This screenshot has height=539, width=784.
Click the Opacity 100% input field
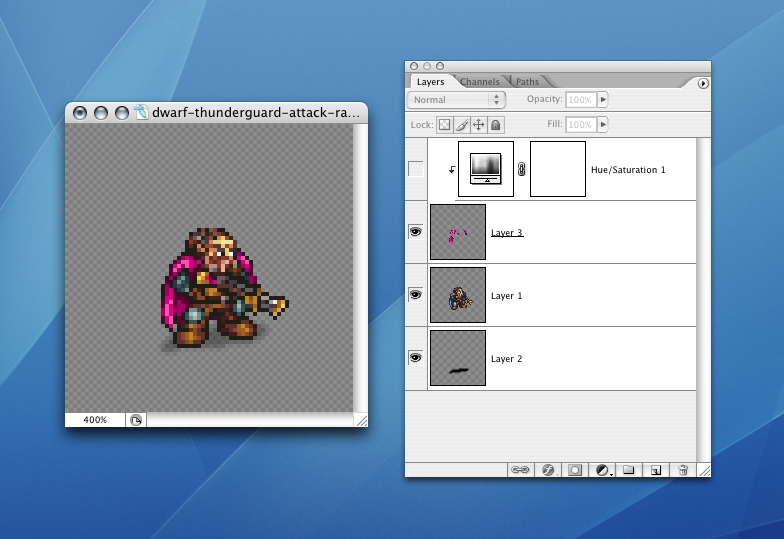pos(580,100)
